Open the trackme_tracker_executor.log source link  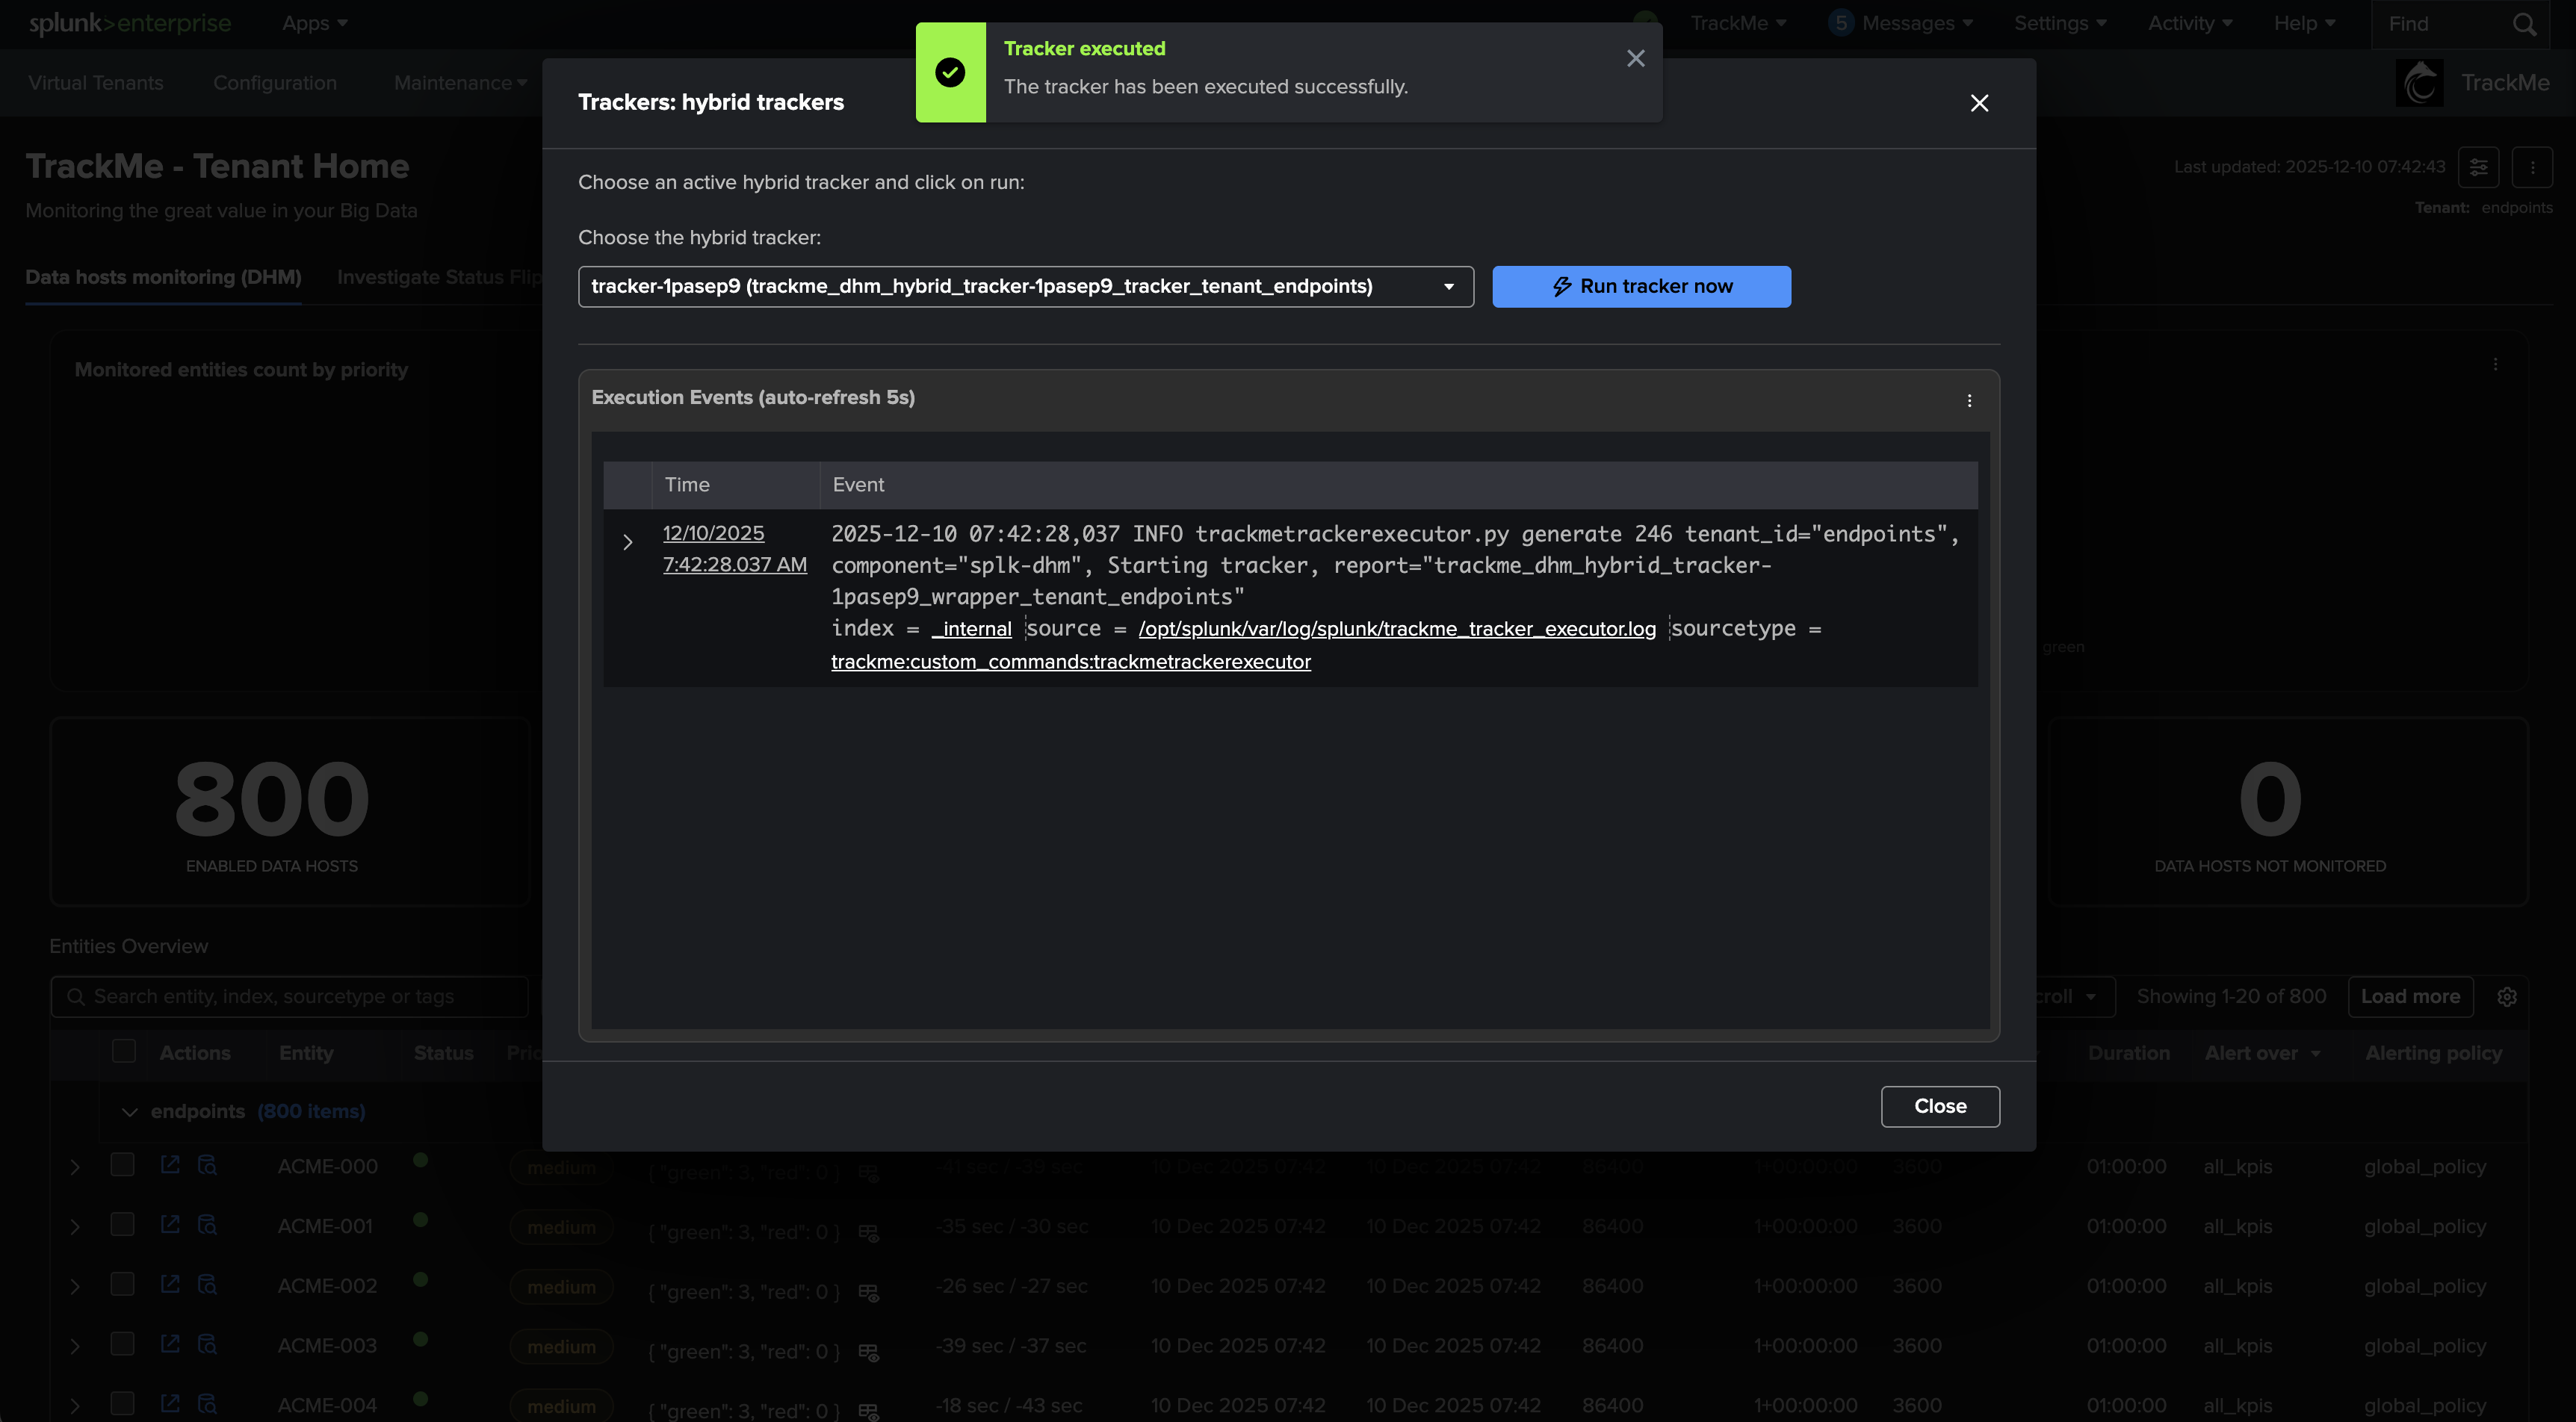click(1396, 629)
